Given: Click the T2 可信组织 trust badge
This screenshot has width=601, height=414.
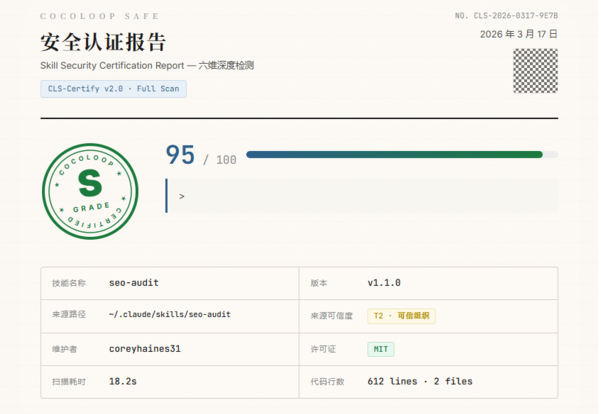Looking at the screenshot, I should tap(401, 316).
